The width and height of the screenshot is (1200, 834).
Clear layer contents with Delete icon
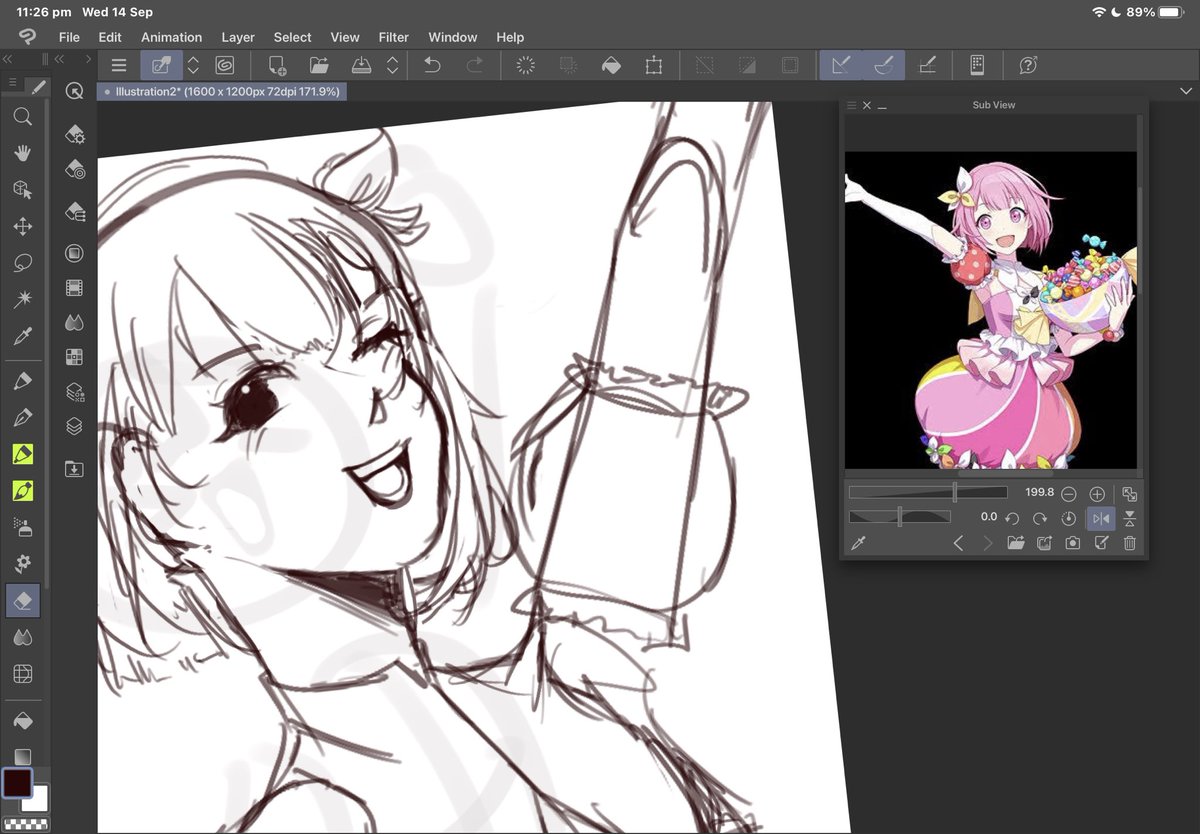pyautogui.click(x=526, y=65)
